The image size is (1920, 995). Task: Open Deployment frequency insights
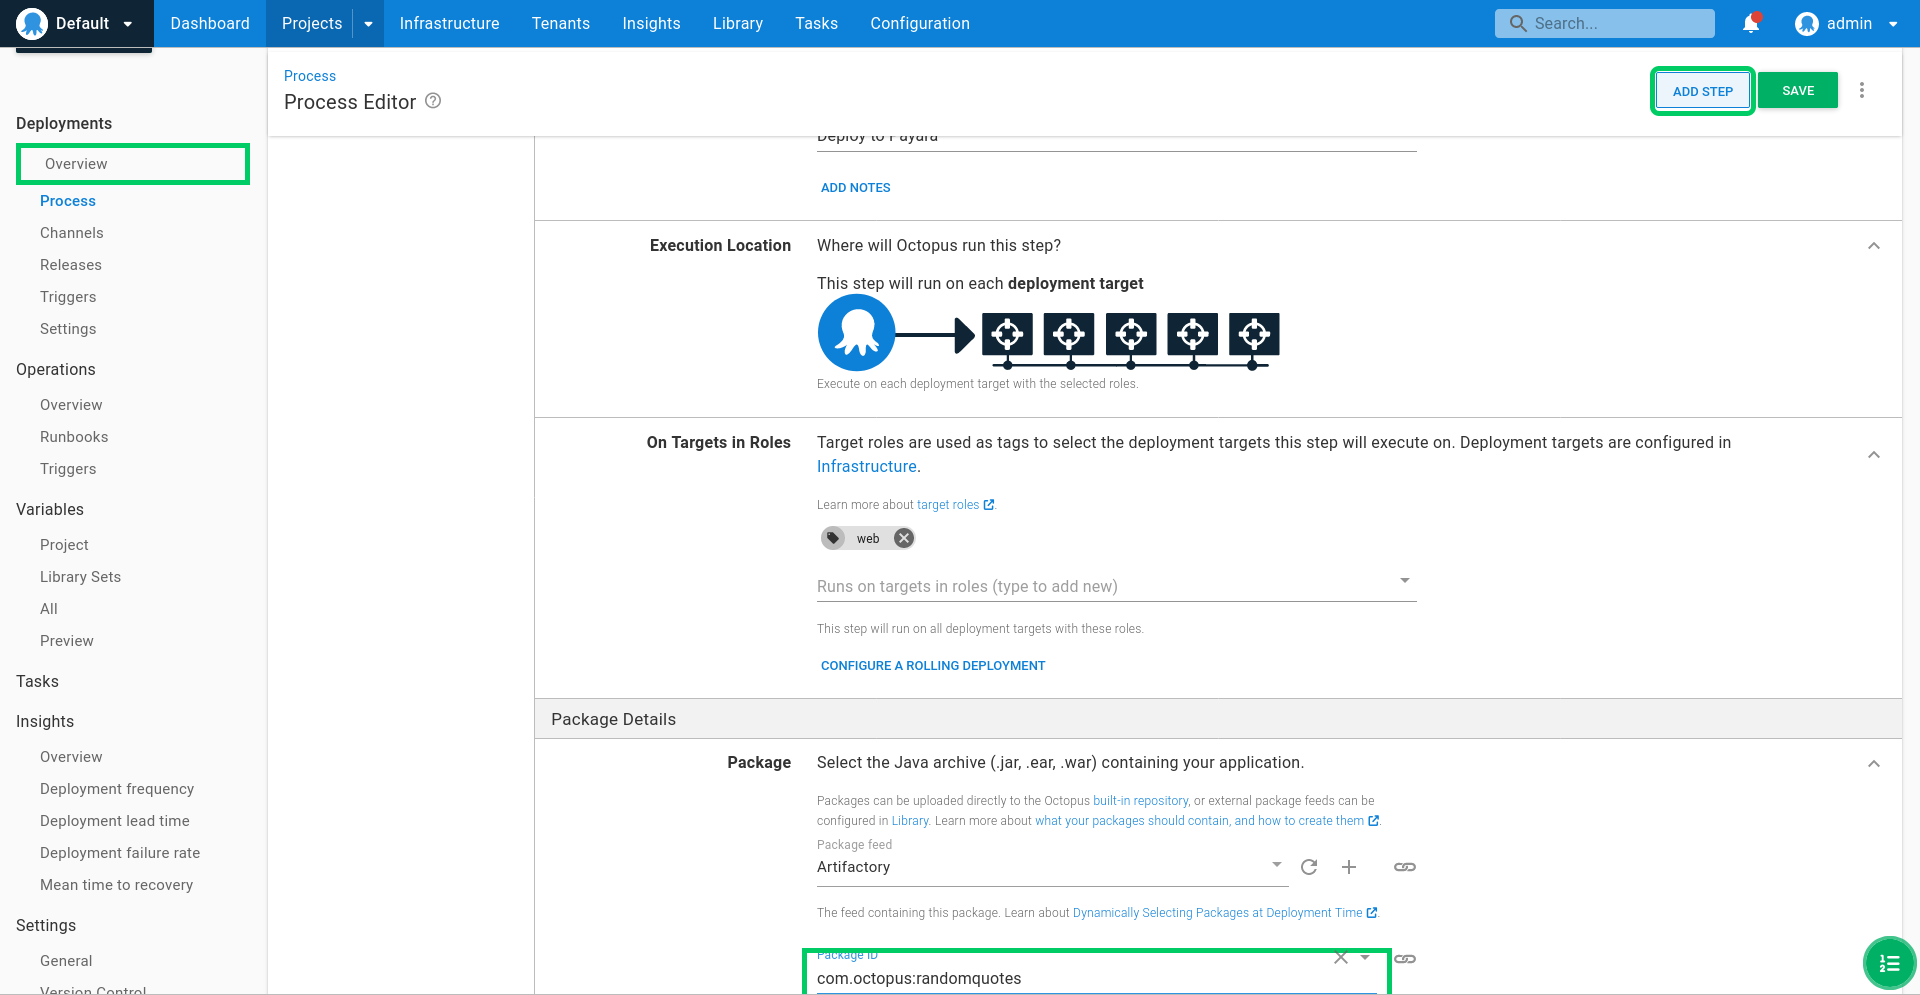coord(117,789)
